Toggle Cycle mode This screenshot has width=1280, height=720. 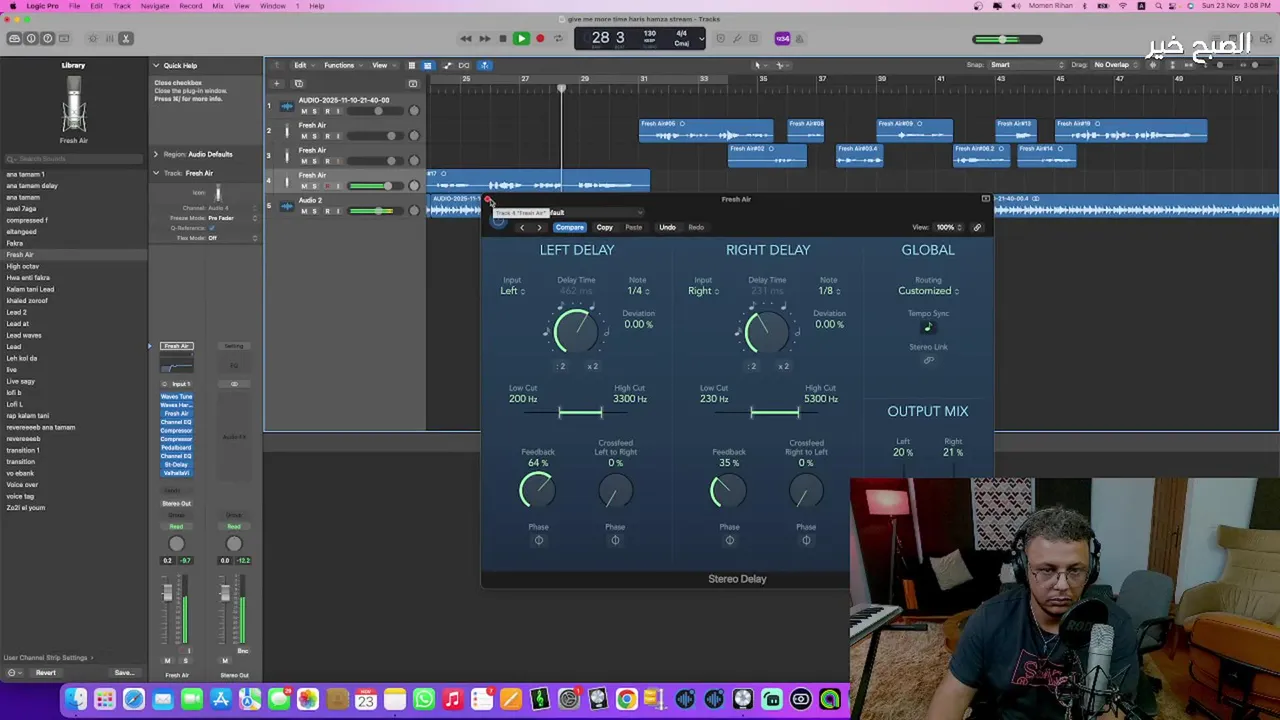(558, 38)
